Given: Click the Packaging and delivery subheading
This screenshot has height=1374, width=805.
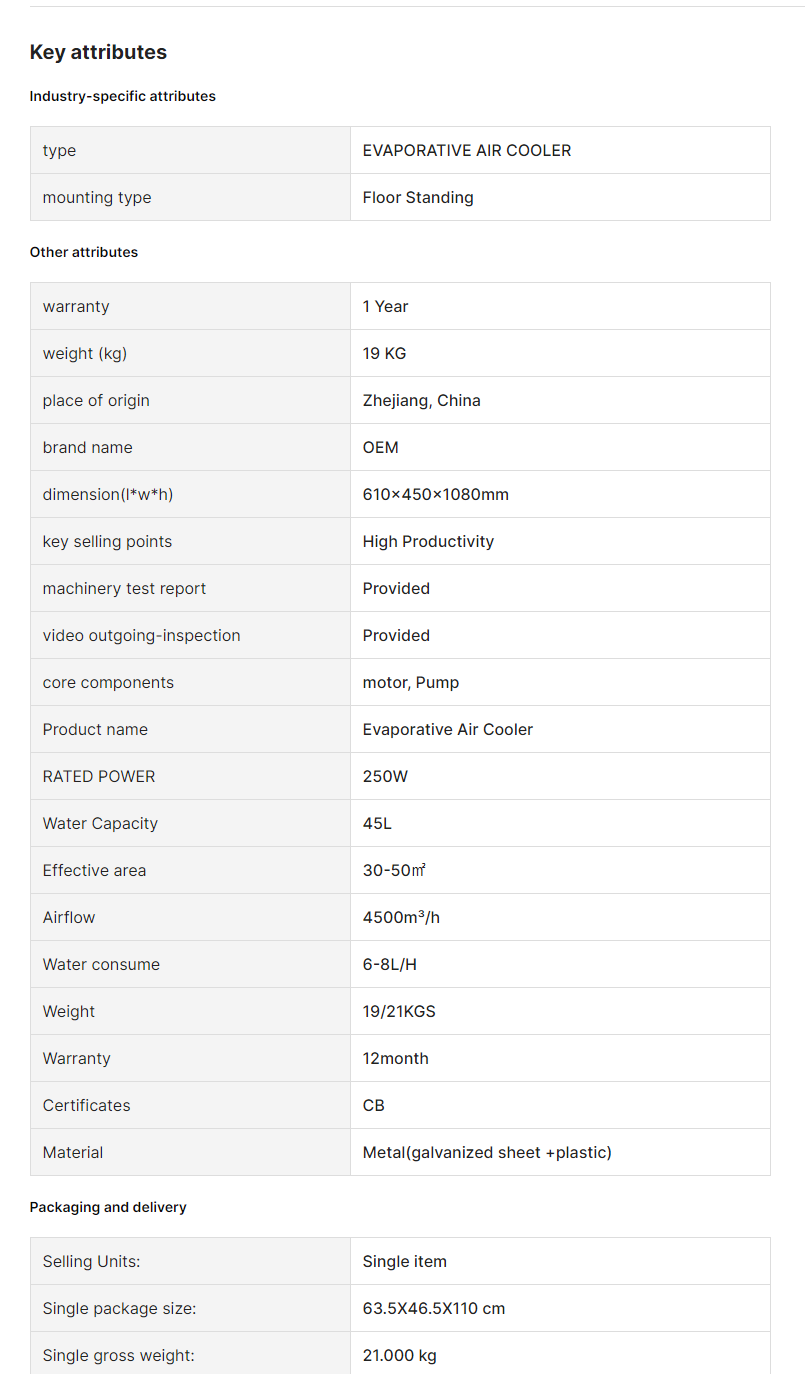Looking at the screenshot, I should coord(108,1207).
